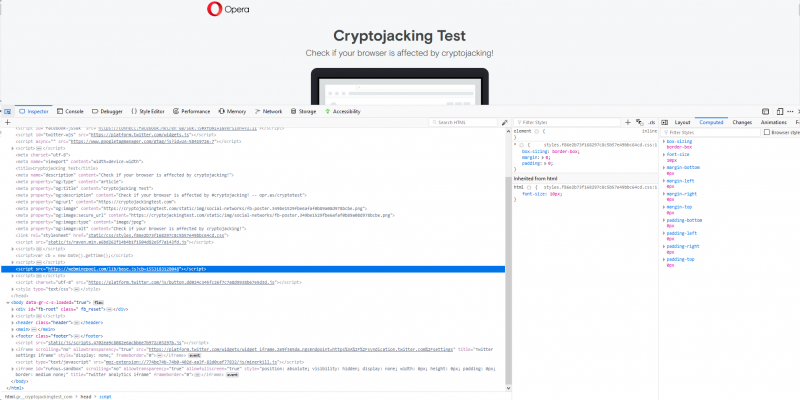Viewport: 800px width, 400px height.
Task: Expand the padding-left computed property
Action: coord(664,233)
